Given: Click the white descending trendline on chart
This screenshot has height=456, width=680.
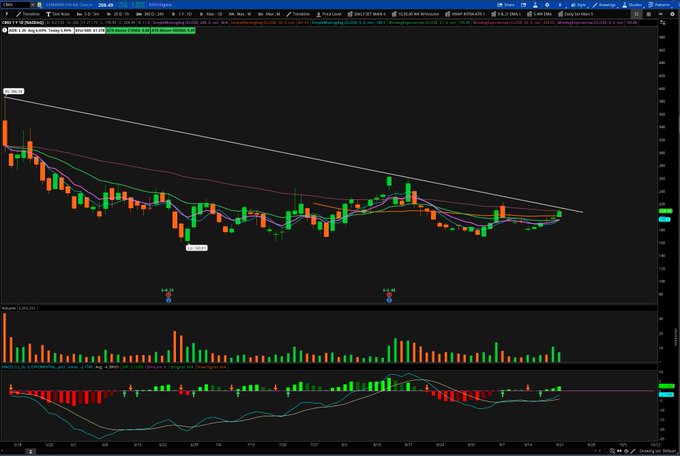Looking at the screenshot, I should (293, 154).
